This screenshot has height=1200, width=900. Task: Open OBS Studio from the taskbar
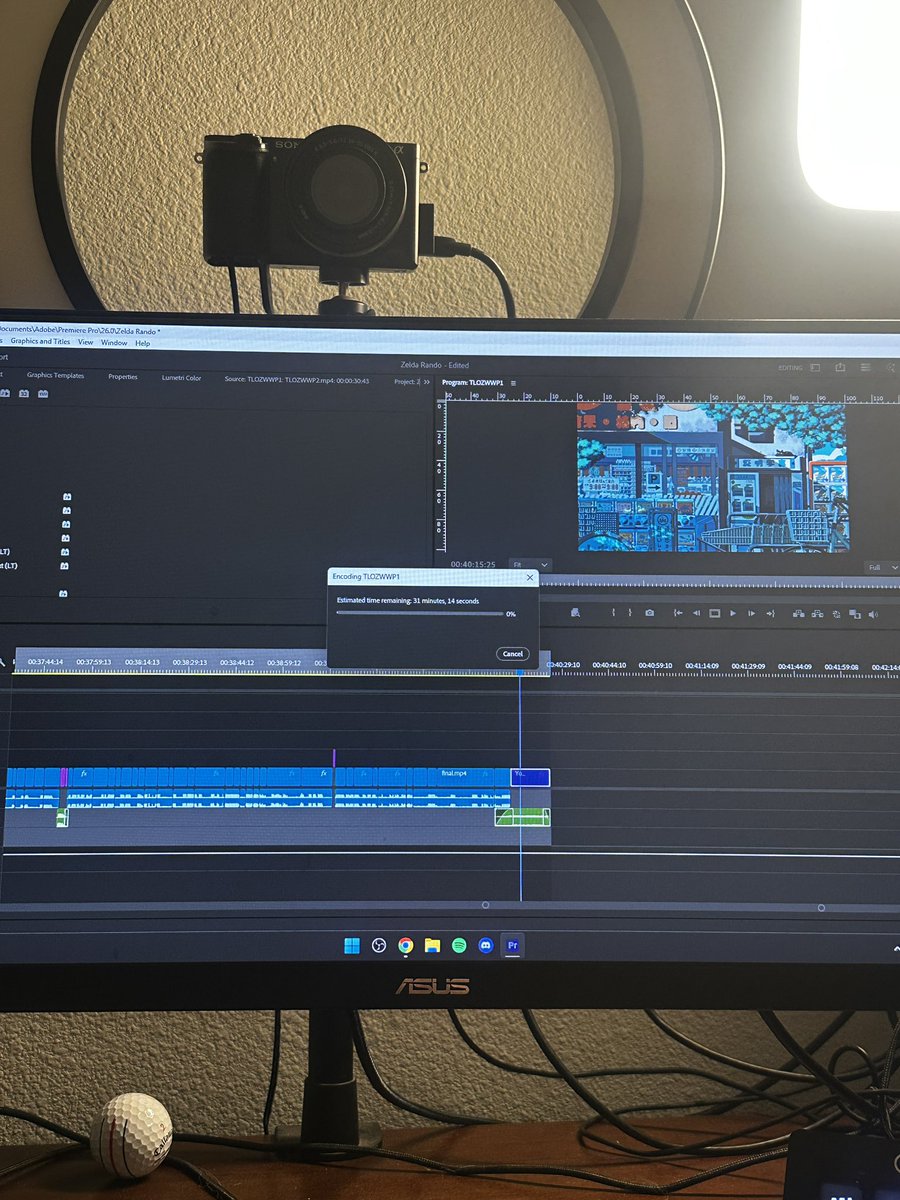[379, 945]
